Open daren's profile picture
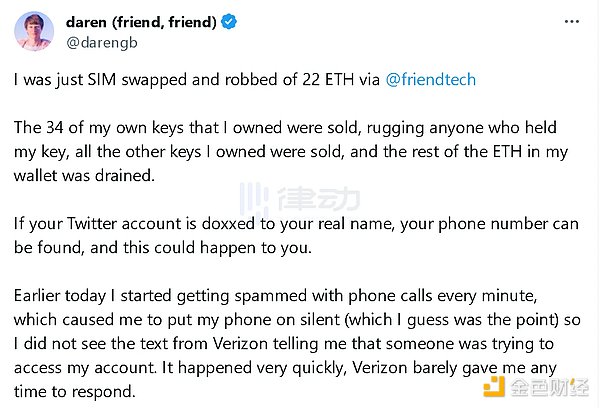The height and width of the screenshot is (408, 600). click(34, 31)
